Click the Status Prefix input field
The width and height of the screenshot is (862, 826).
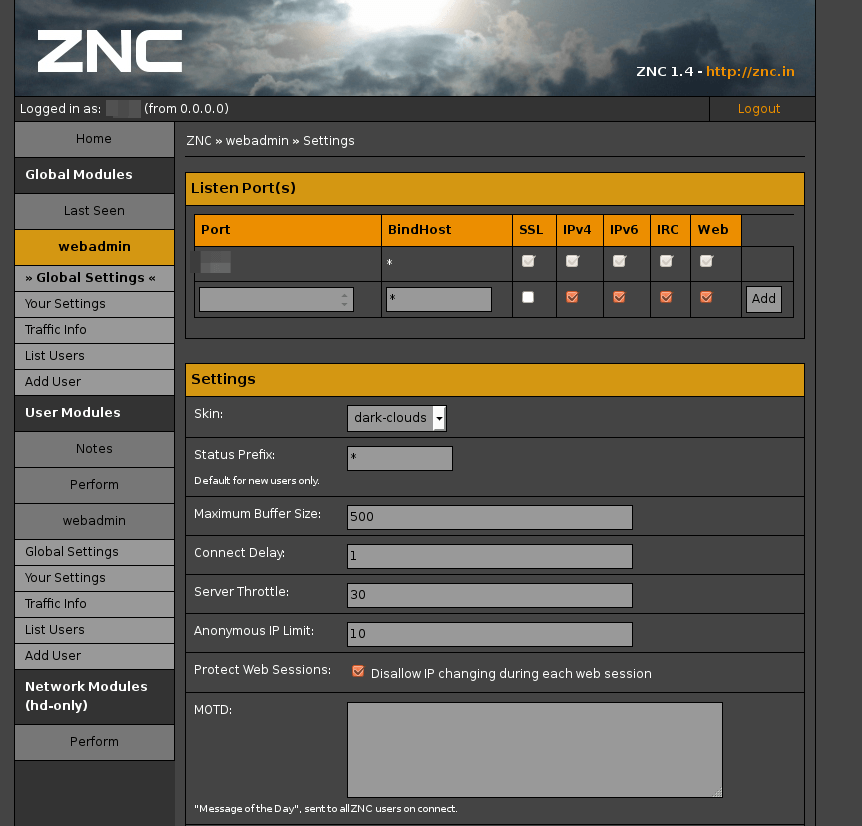point(400,458)
